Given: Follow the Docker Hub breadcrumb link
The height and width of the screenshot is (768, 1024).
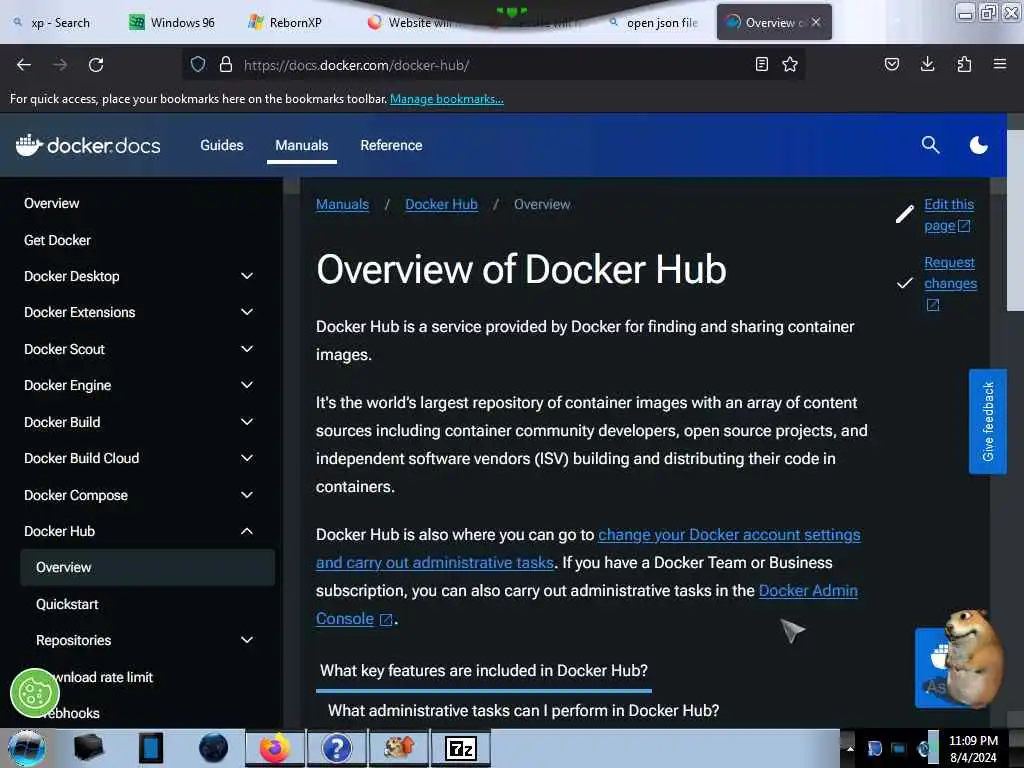Looking at the screenshot, I should pyautogui.click(x=441, y=204).
